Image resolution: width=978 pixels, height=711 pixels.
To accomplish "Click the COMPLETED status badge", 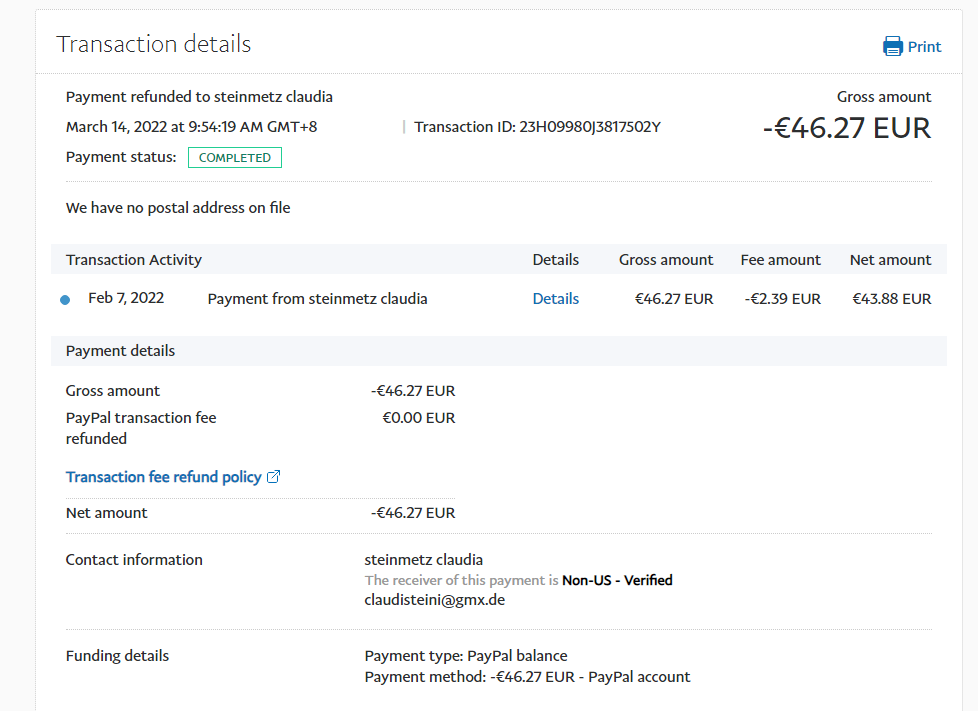I will 235,158.
